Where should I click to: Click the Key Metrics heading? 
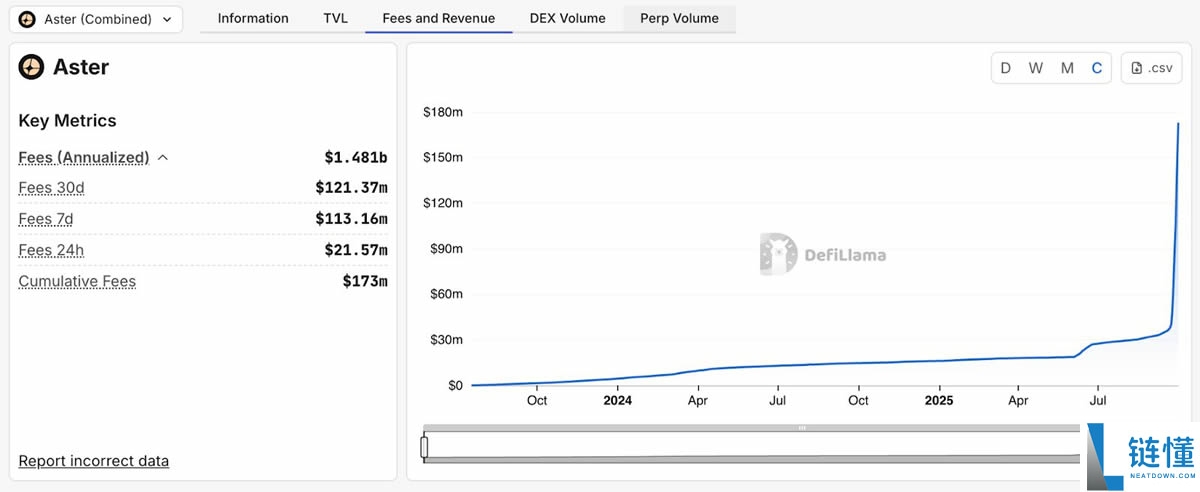click(68, 121)
